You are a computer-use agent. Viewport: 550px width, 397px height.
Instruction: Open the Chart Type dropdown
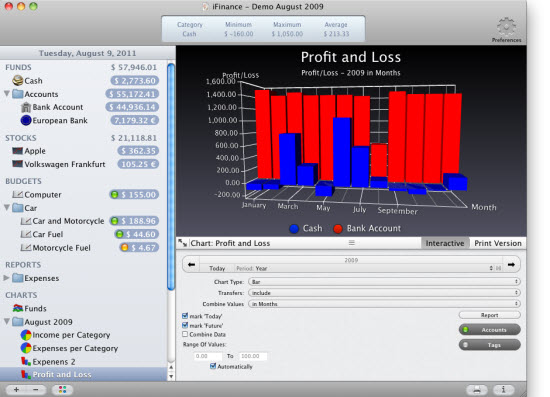tap(384, 282)
